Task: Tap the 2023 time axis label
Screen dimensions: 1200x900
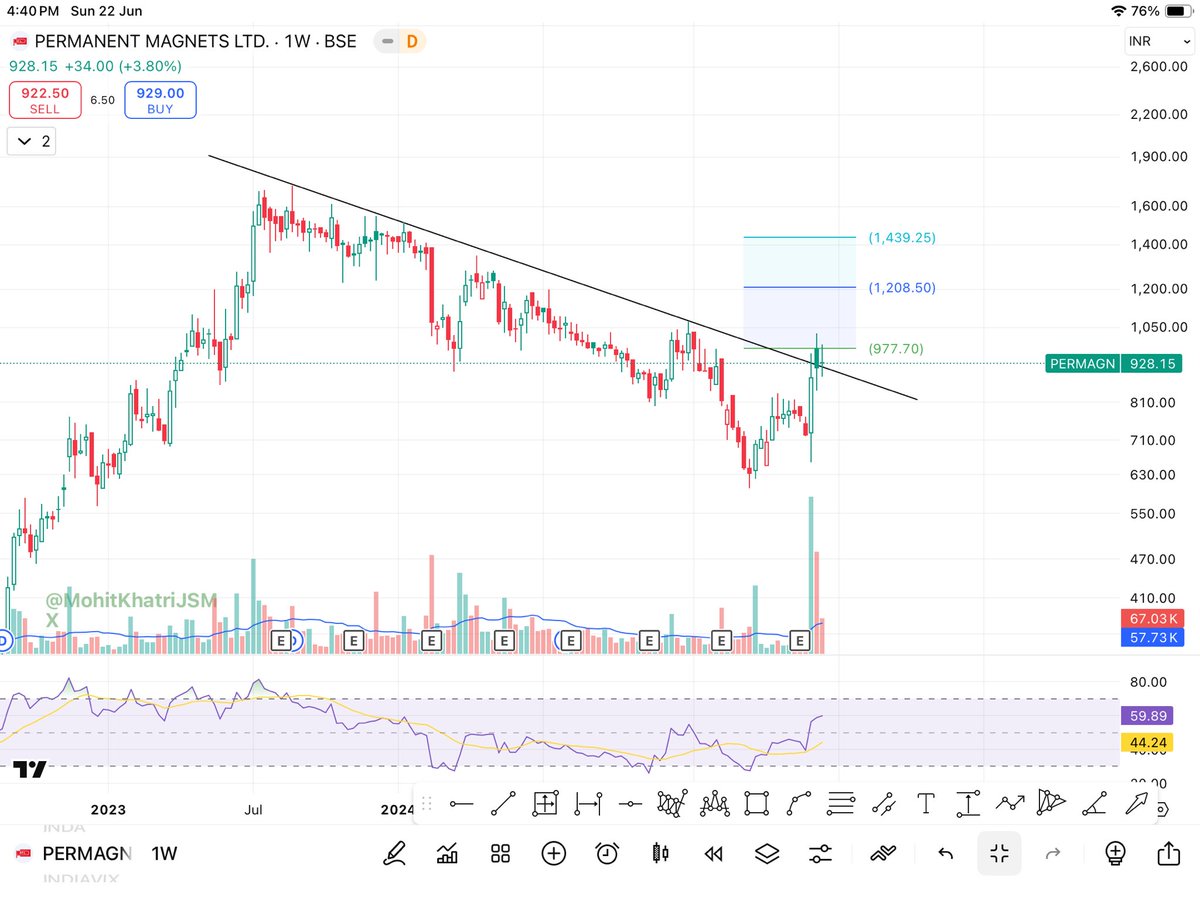Action: tap(107, 808)
